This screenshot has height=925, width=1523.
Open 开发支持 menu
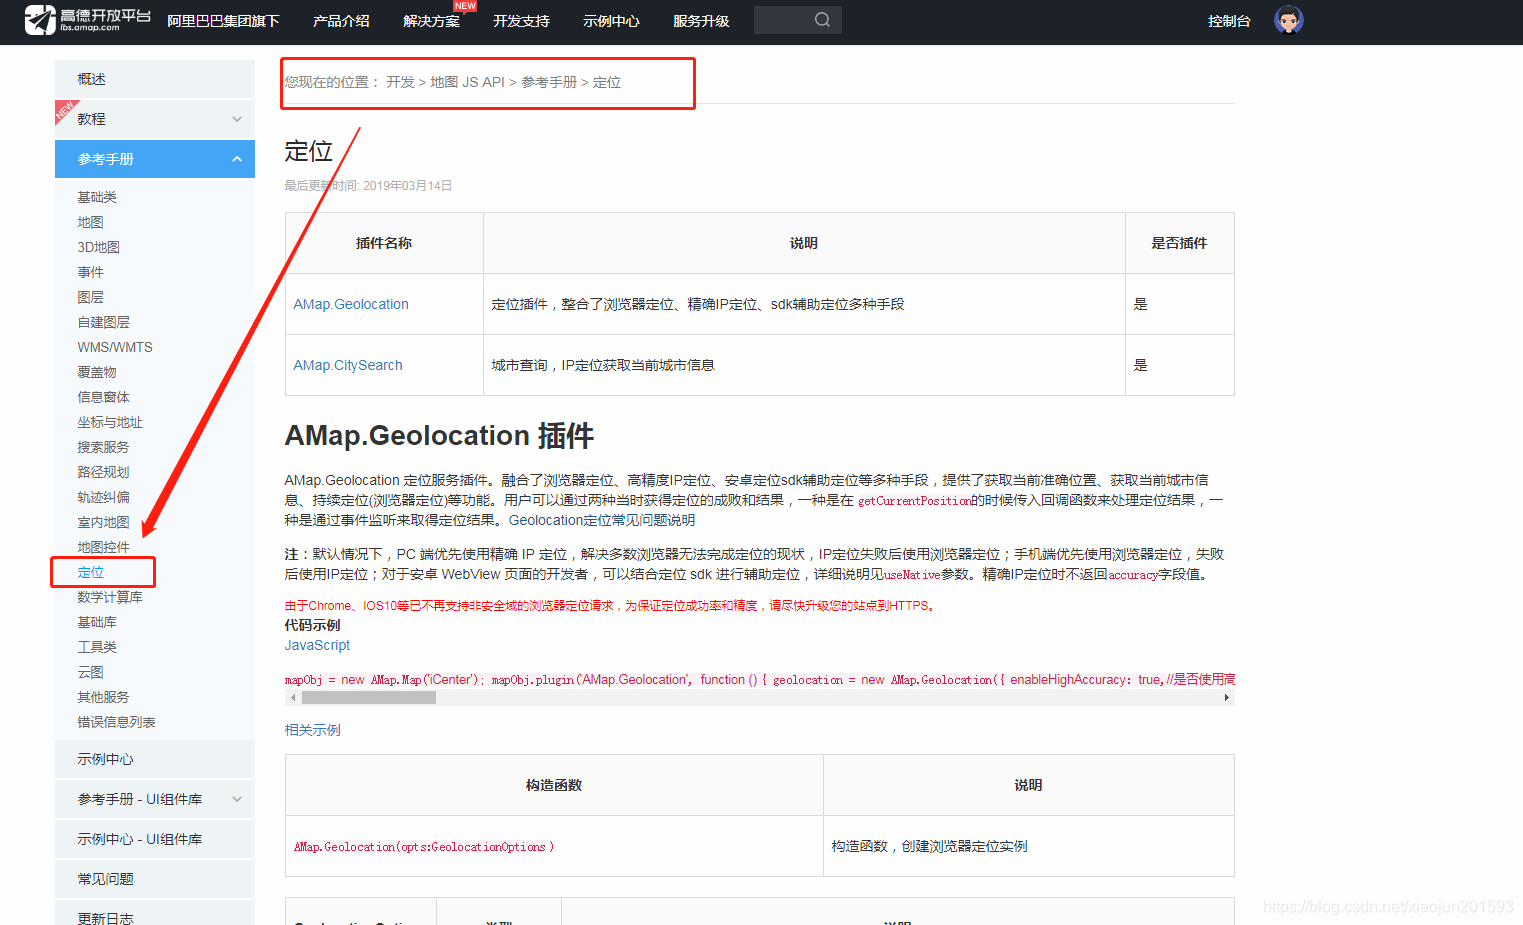pos(521,21)
